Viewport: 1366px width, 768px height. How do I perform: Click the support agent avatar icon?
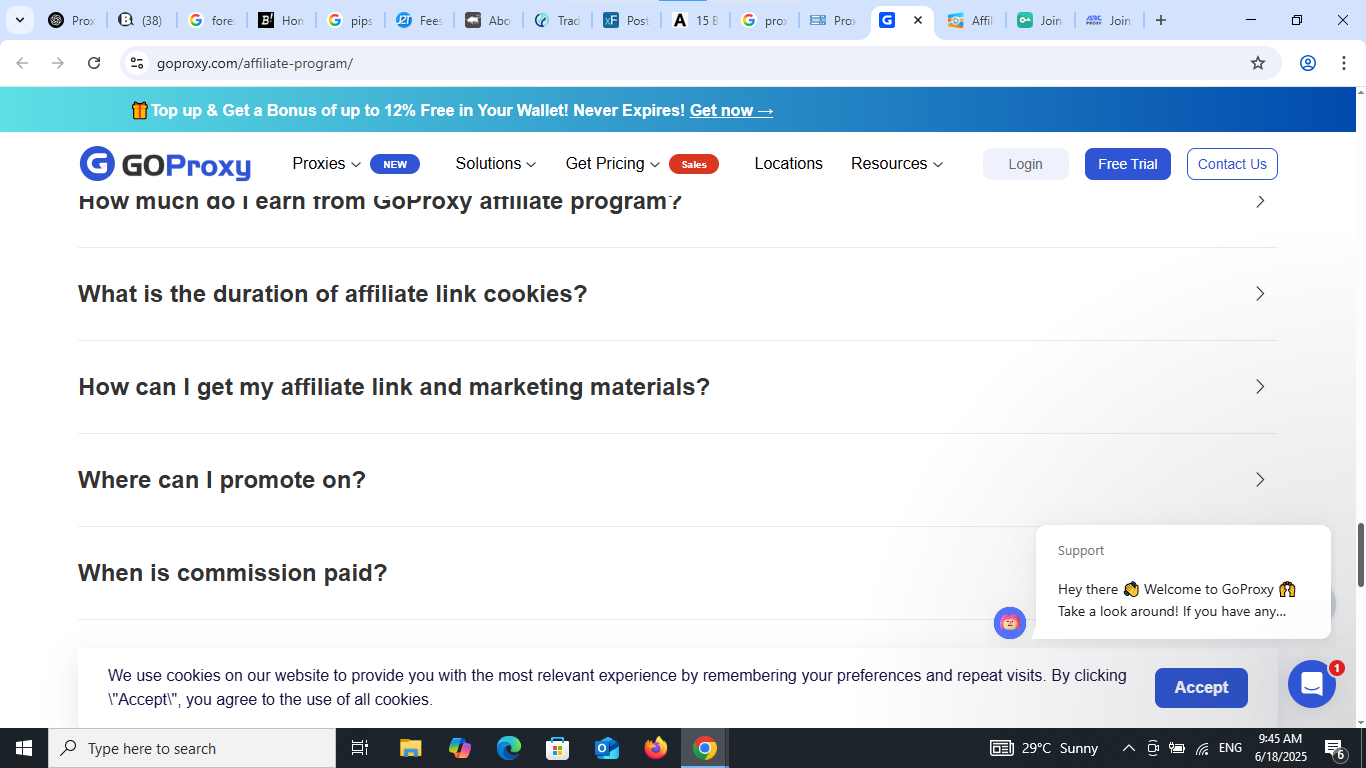click(1010, 623)
